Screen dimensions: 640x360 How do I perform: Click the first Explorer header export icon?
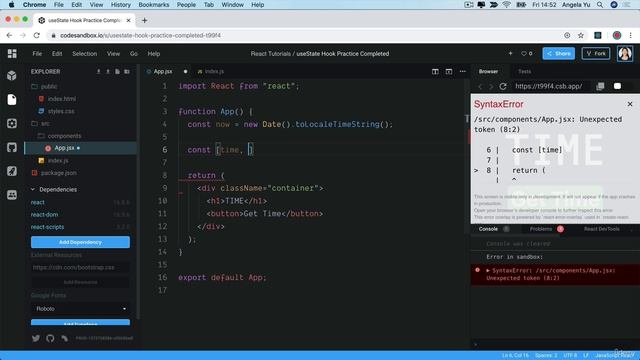(98, 71)
